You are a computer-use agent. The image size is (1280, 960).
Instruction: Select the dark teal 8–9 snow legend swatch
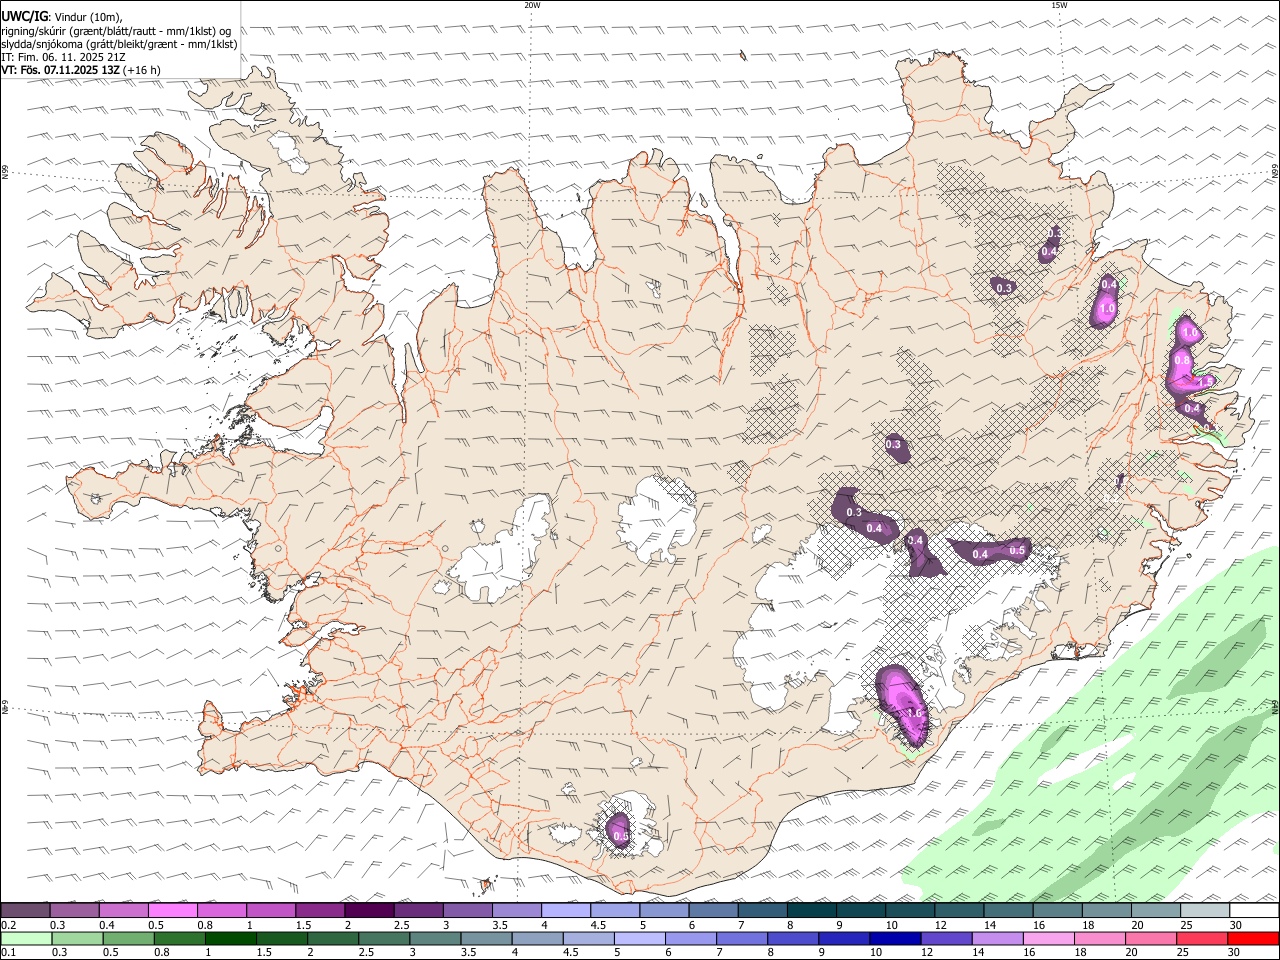(812, 910)
